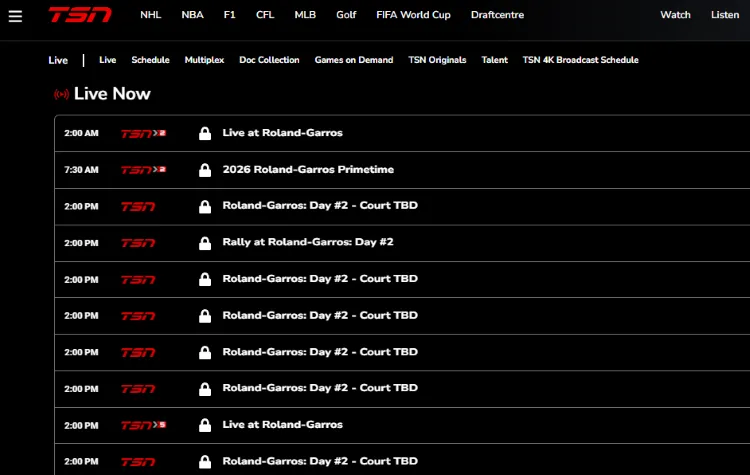Select the Games on Demand tab

point(354,60)
